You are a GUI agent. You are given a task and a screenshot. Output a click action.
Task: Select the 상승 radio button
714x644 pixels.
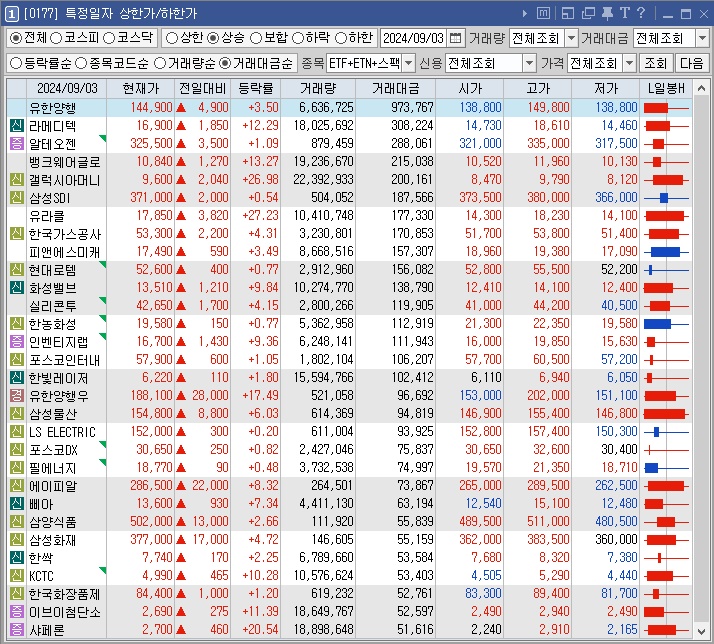coord(213,38)
